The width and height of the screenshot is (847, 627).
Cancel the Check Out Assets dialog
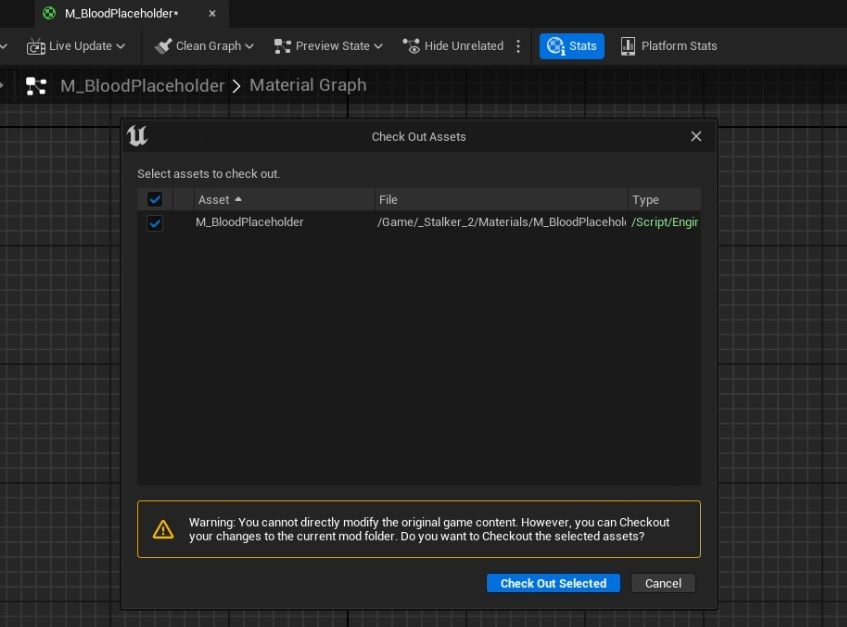[663, 583]
